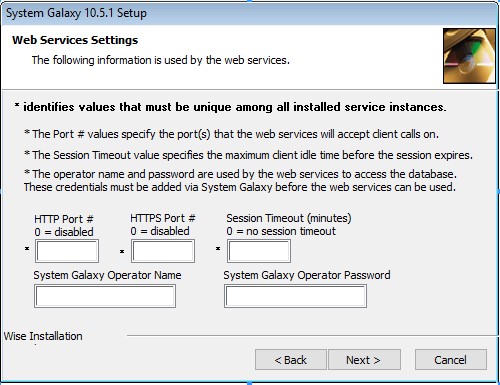Go back with the < Back button
Viewport: 500px width, 385px height.
pos(290,360)
